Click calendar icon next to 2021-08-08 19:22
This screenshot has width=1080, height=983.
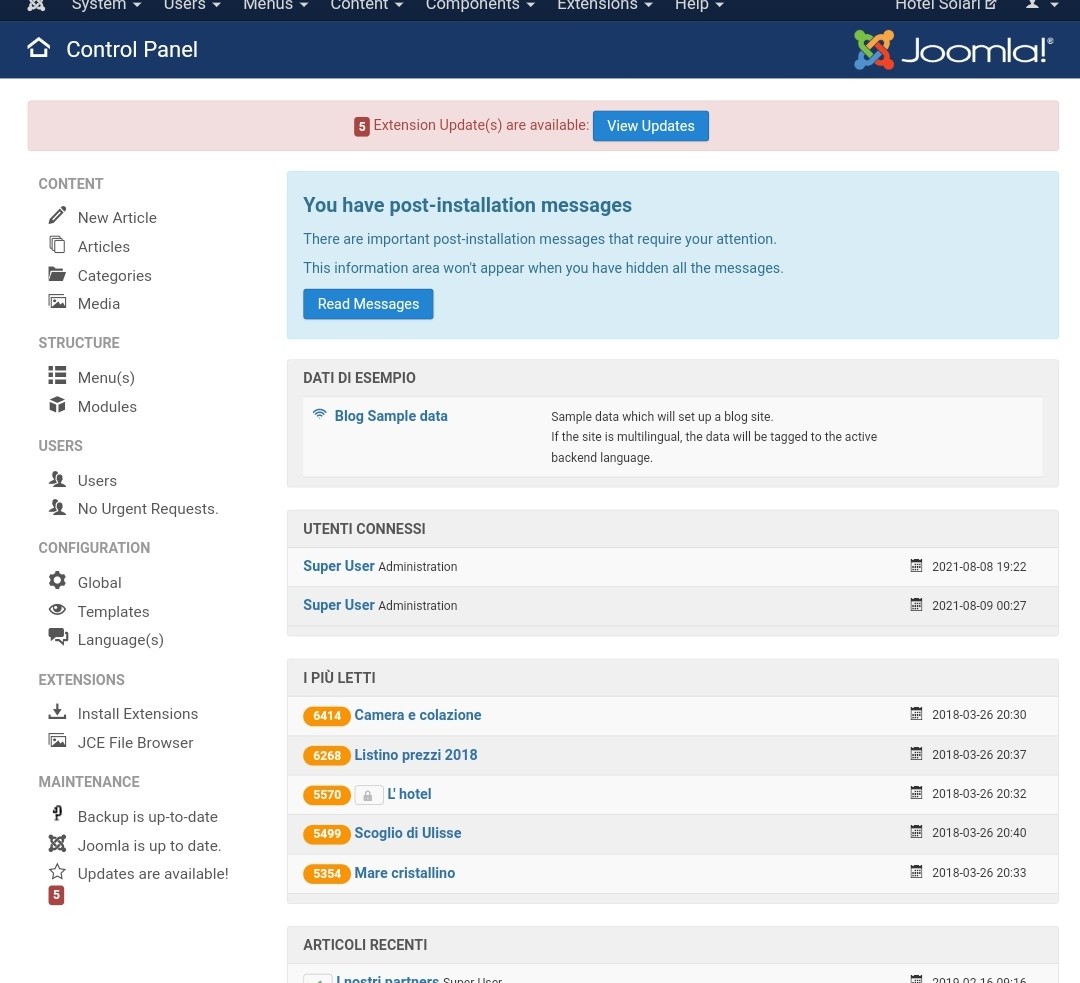point(916,566)
